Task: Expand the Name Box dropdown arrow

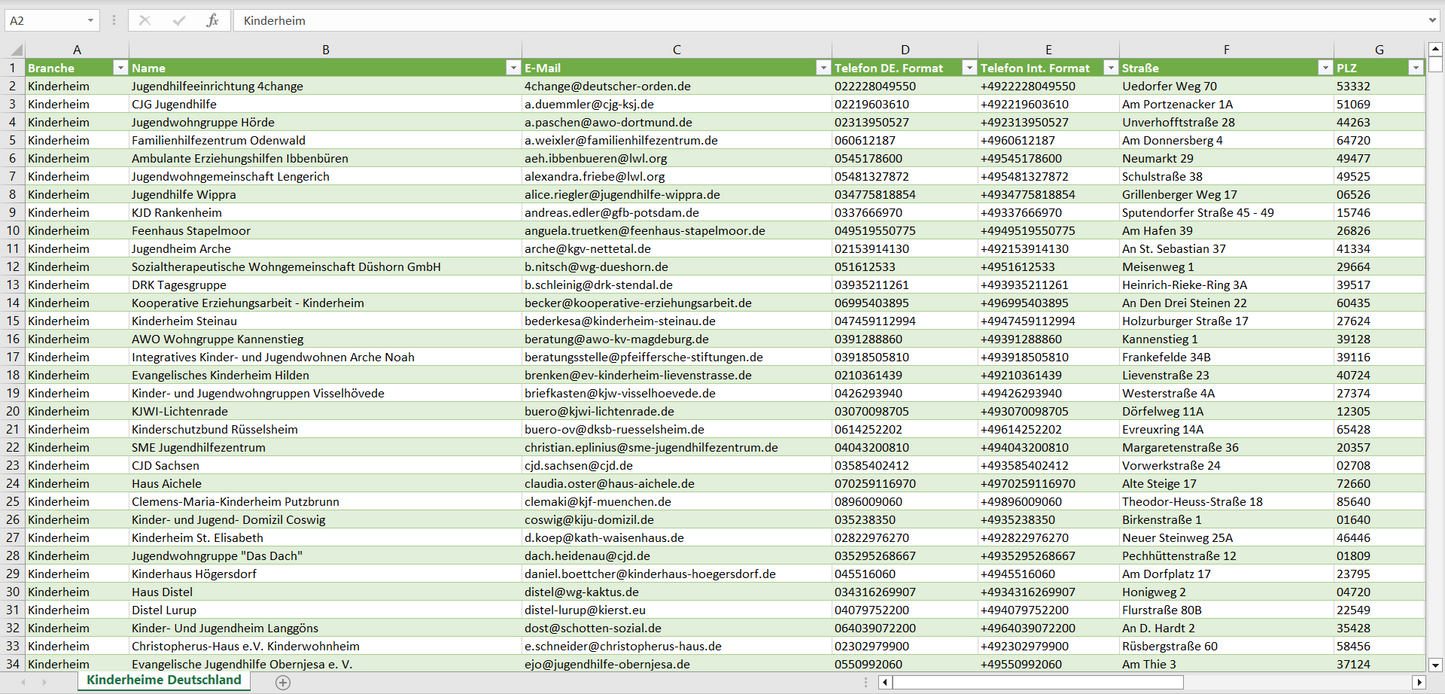Action: [90, 20]
